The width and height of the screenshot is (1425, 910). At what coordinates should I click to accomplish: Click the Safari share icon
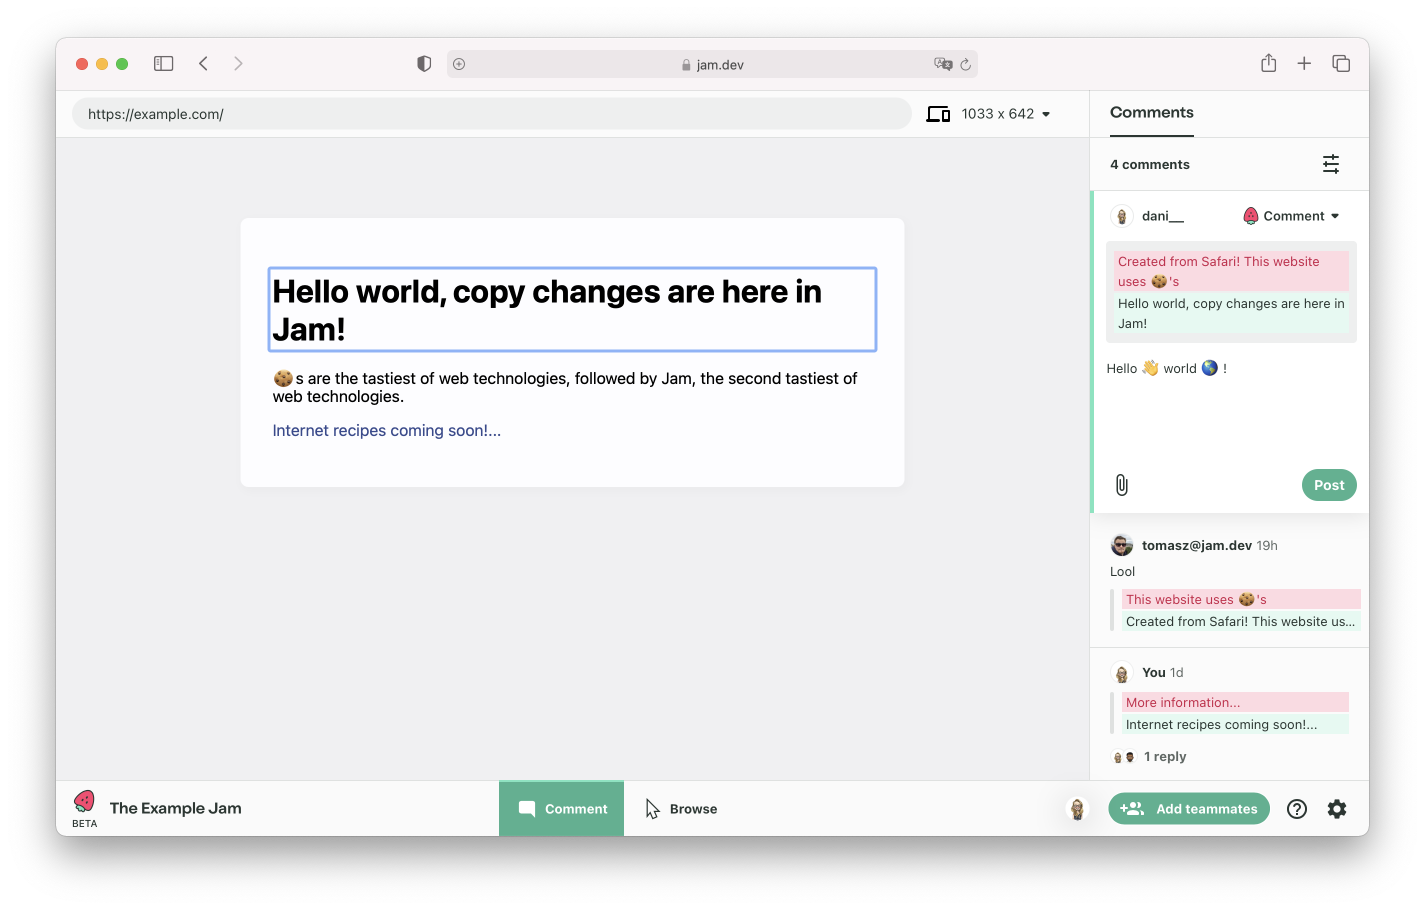(x=1268, y=64)
